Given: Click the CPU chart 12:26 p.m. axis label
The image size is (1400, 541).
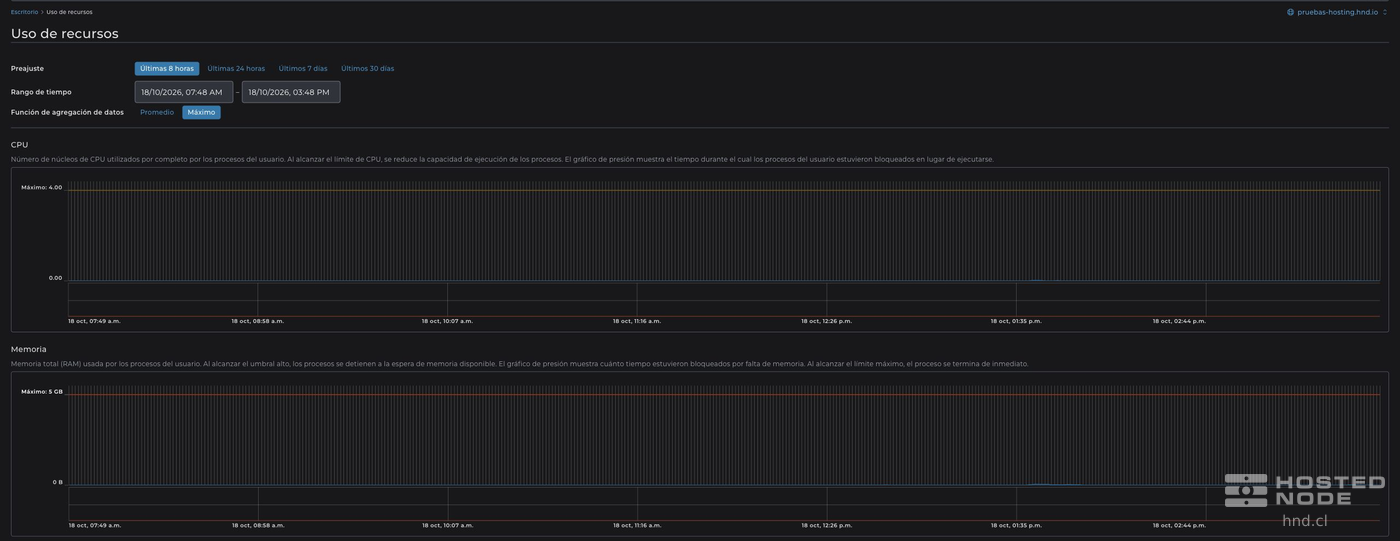Looking at the screenshot, I should pyautogui.click(x=826, y=321).
